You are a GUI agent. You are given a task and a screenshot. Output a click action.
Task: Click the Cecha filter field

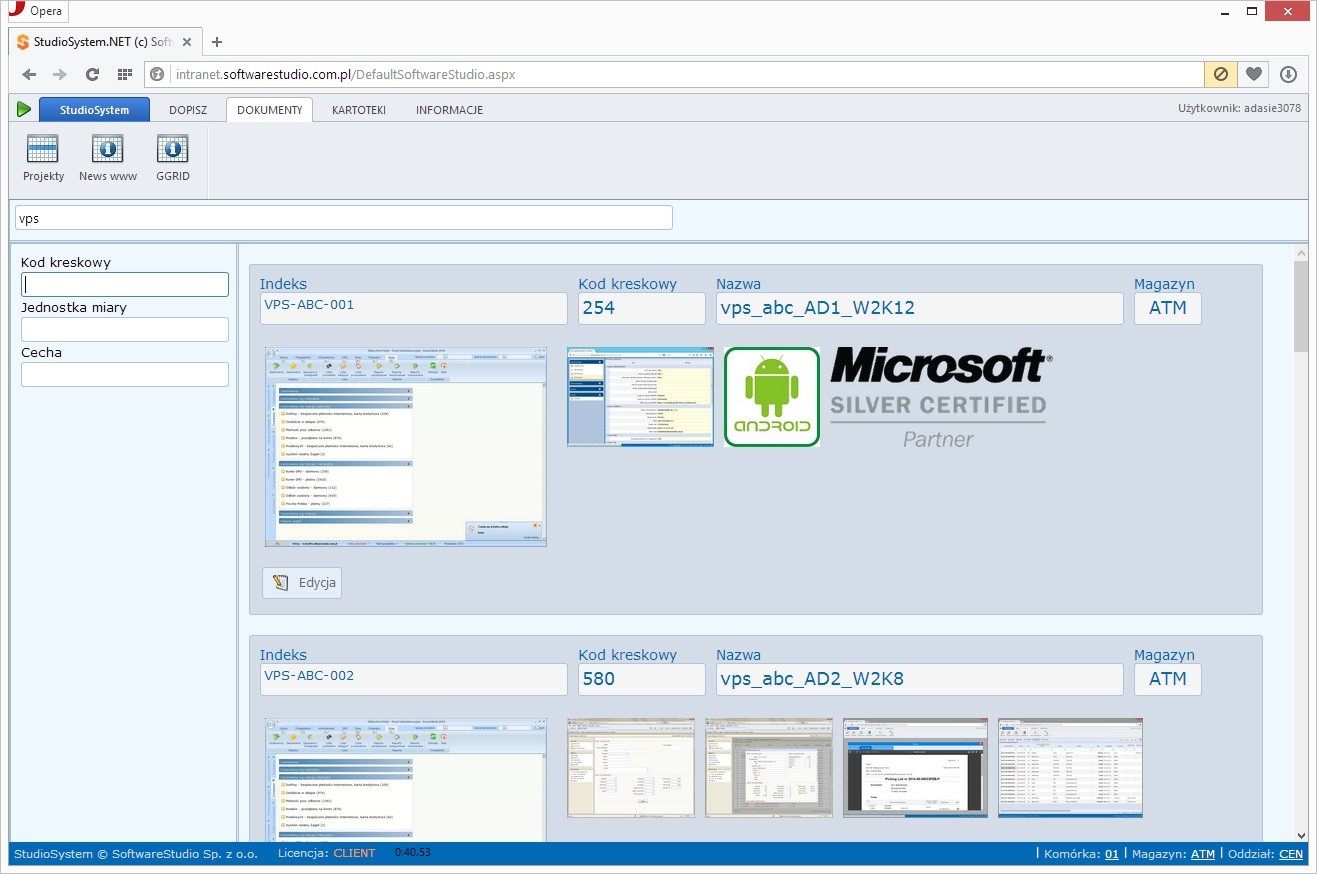point(125,374)
